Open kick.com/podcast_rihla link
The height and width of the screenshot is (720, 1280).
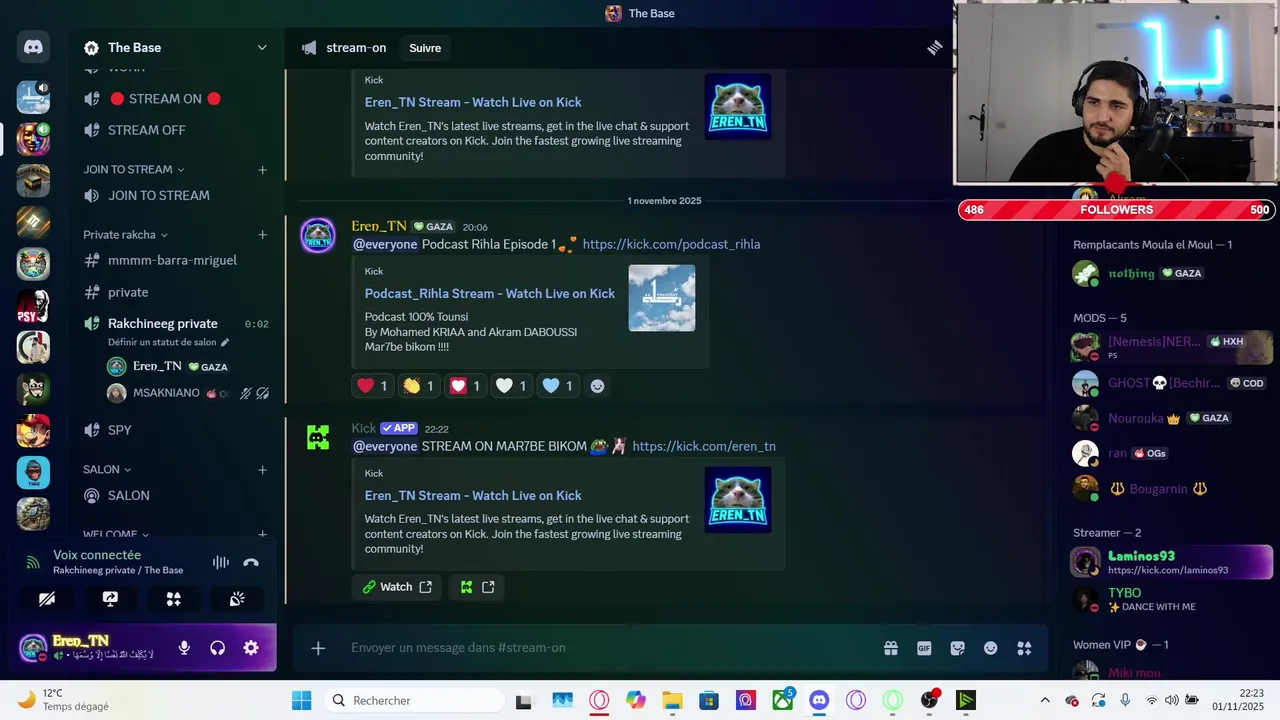click(x=671, y=244)
